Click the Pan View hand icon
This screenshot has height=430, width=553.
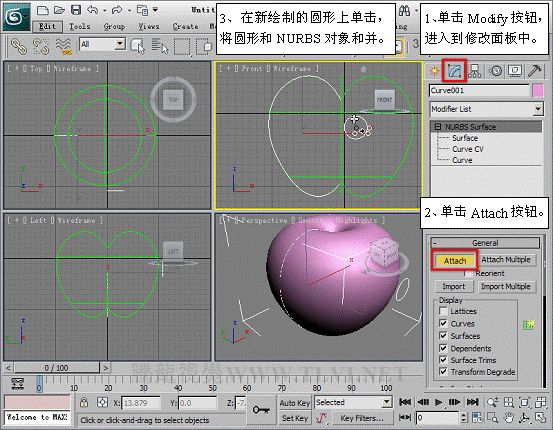[508, 418]
